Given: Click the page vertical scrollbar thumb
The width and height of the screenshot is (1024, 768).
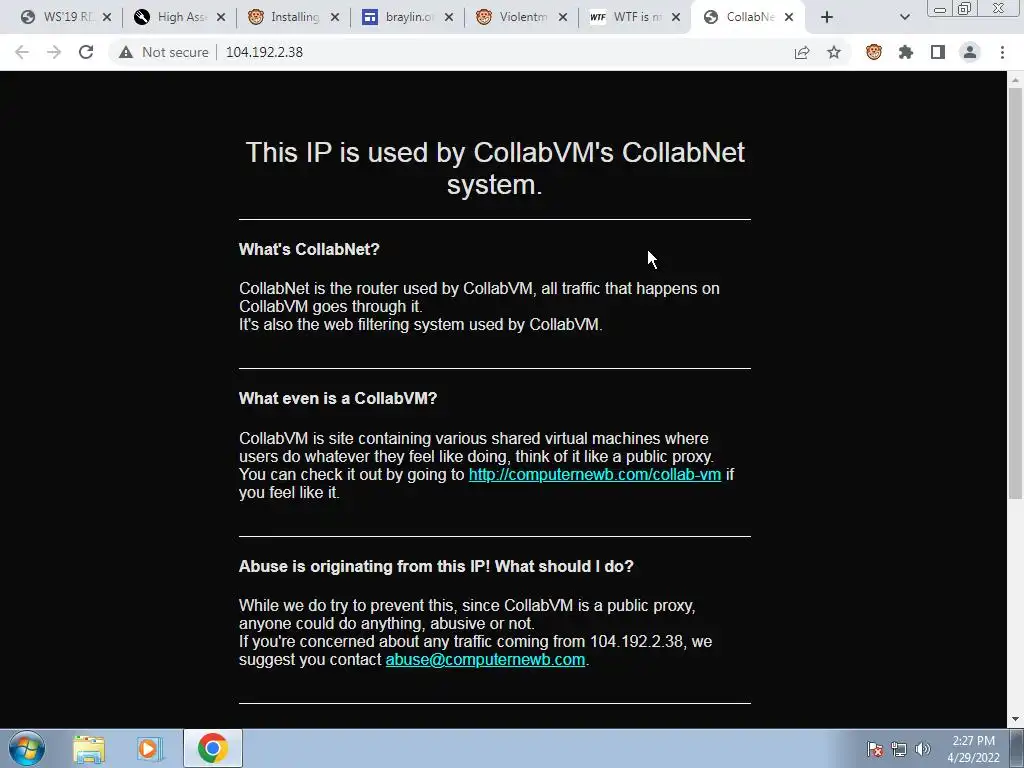Looking at the screenshot, I should (1015, 293).
